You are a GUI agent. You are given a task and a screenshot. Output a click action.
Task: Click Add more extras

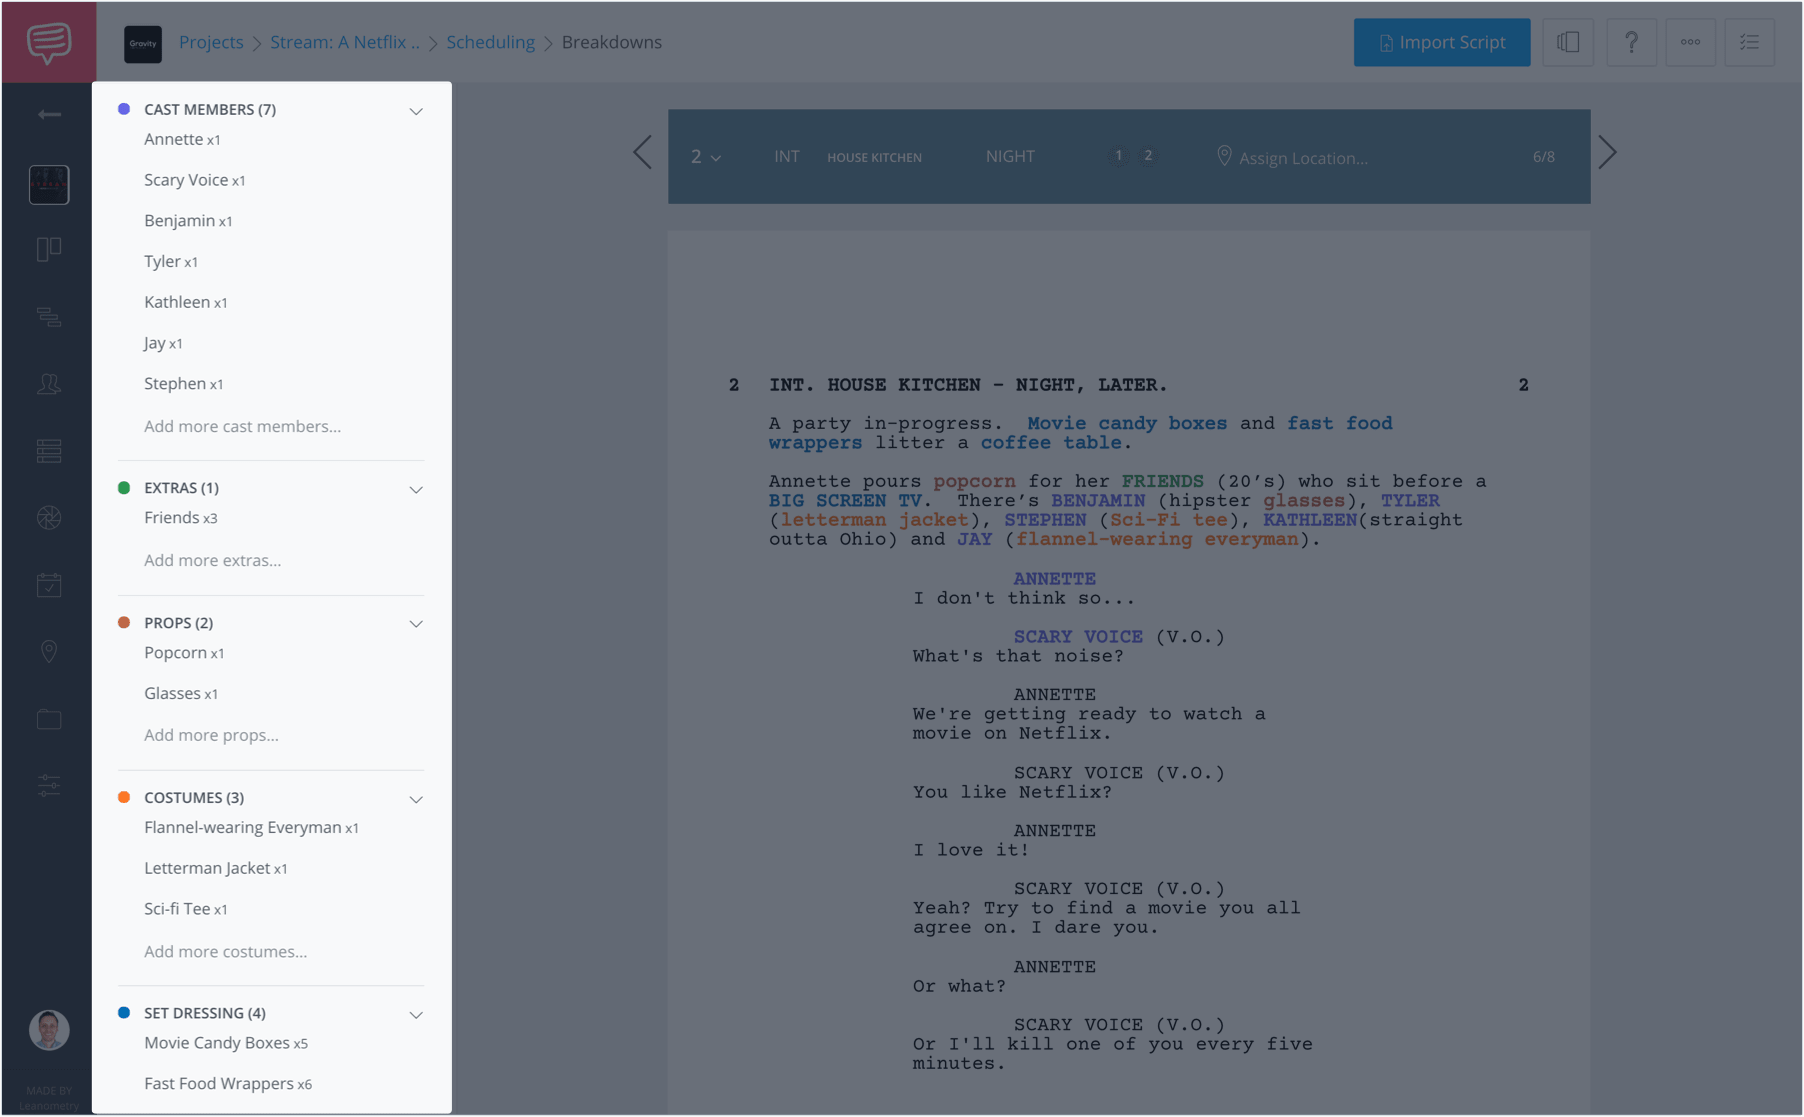pos(212,560)
